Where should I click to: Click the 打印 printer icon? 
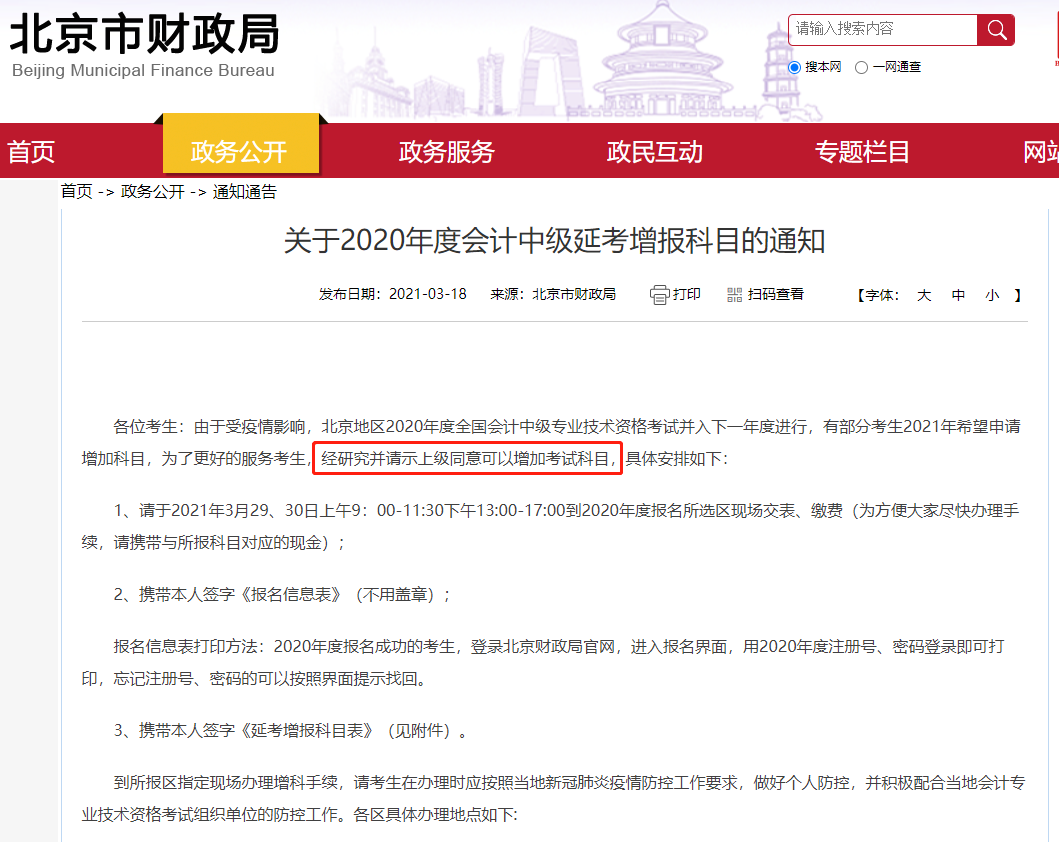(x=659, y=295)
